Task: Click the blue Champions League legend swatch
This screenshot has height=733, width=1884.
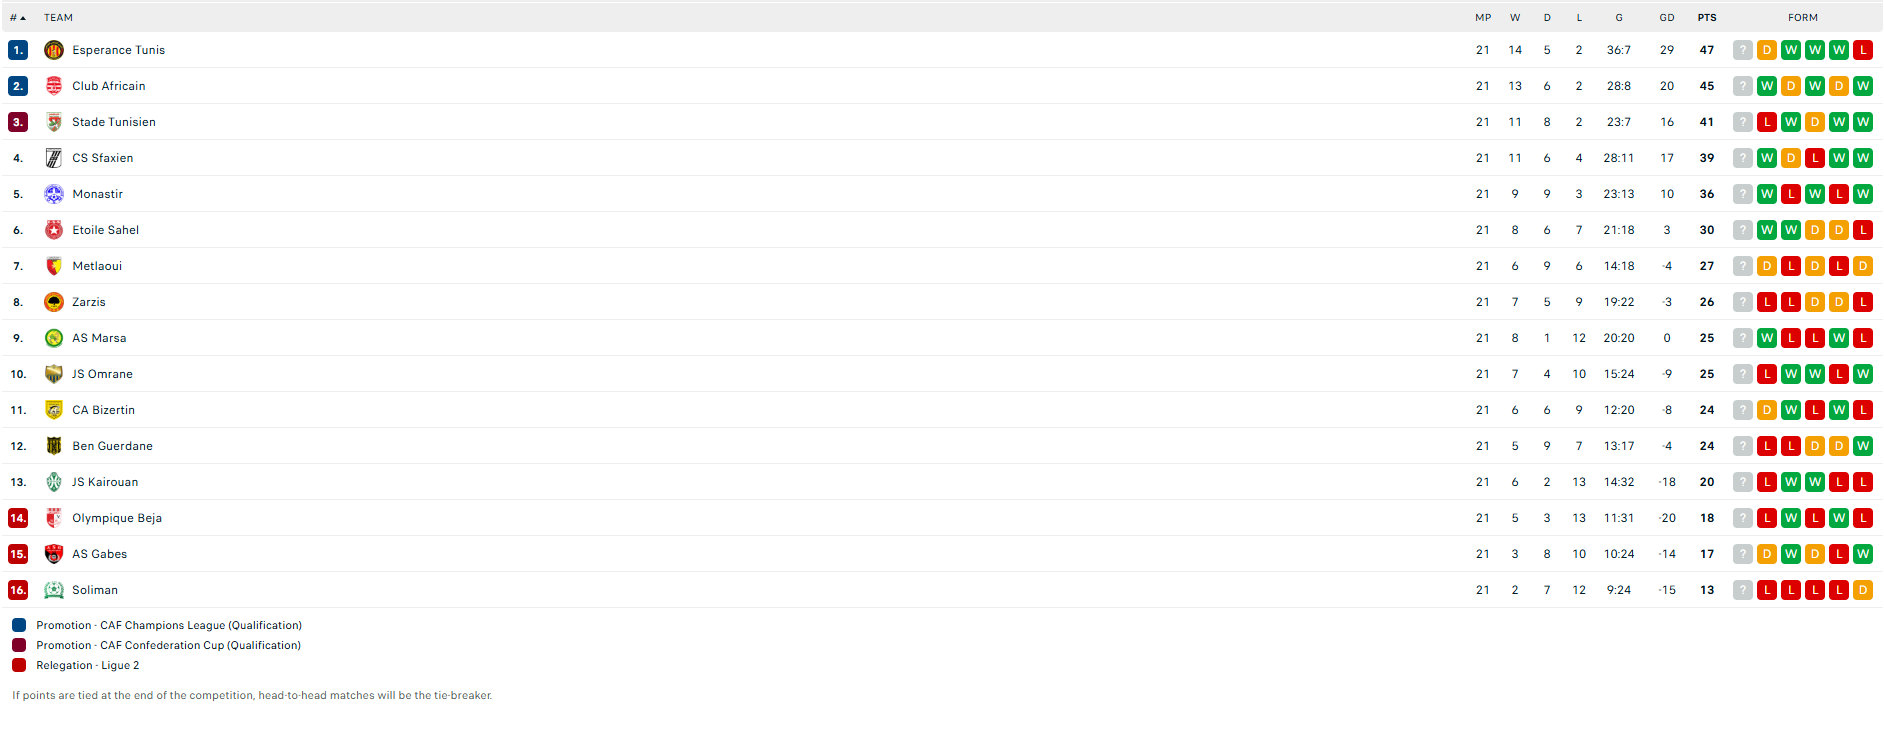Action: [19, 625]
